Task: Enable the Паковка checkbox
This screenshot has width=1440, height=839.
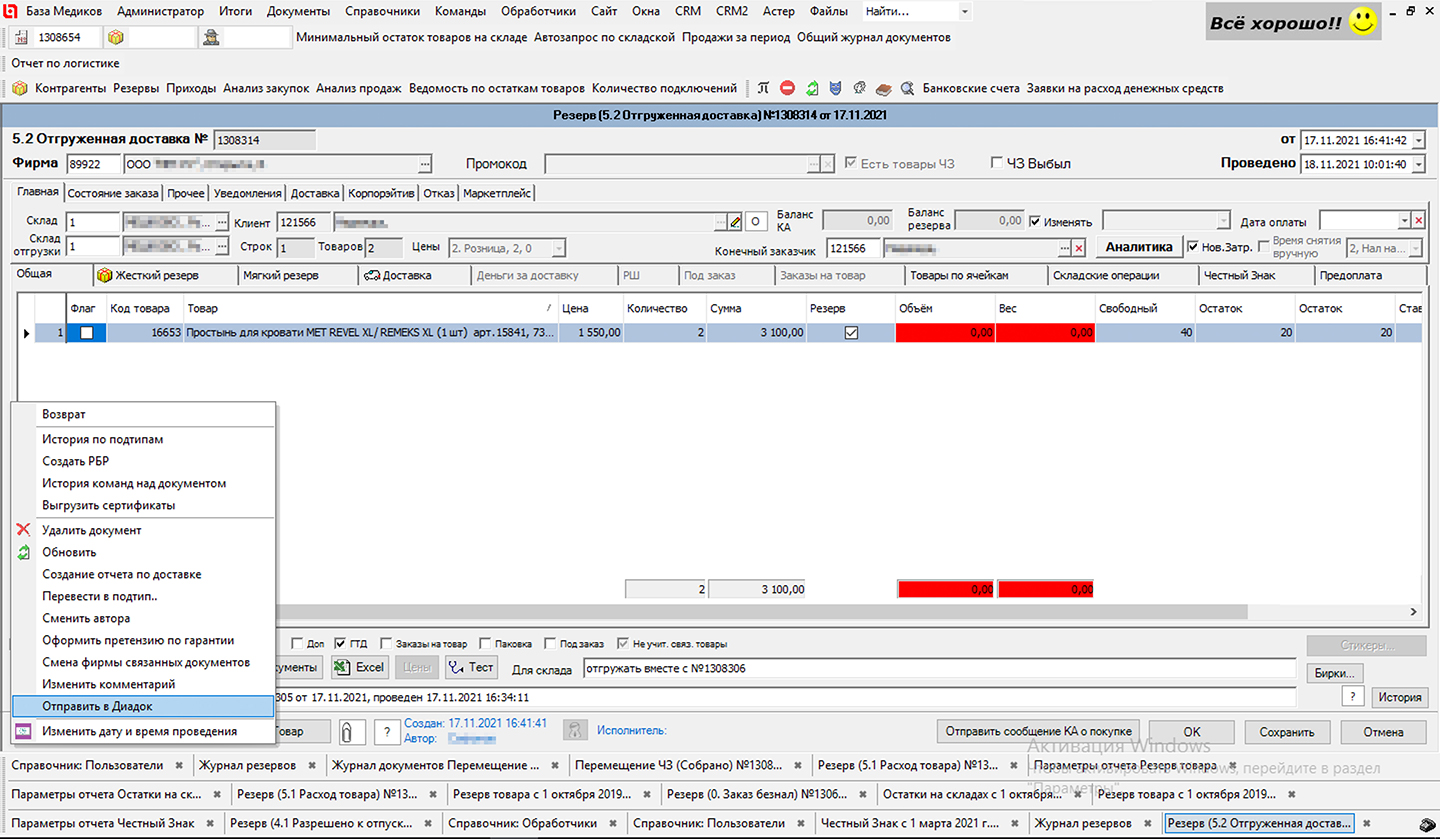Action: coord(486,643)
